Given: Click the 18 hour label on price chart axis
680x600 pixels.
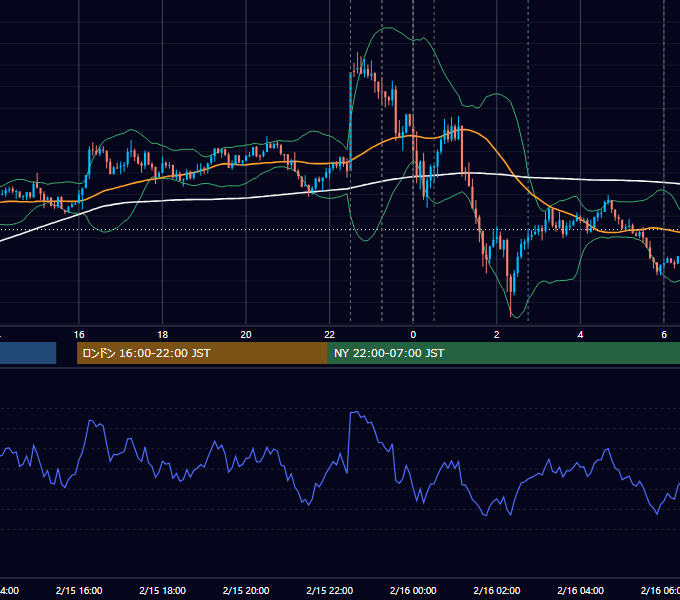Looking at the screenshot, I should click(x=163, y=335).
